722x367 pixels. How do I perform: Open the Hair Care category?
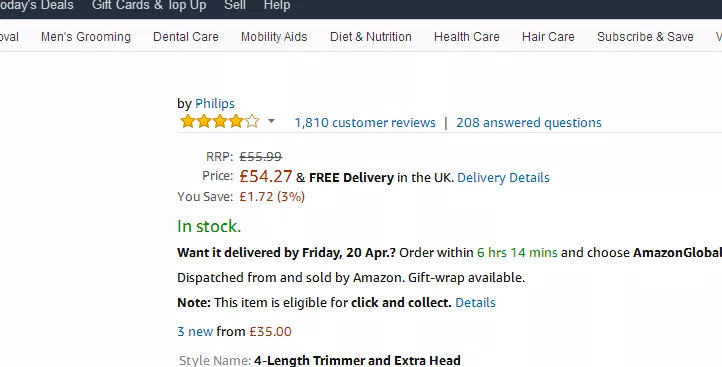coord(548,37)
